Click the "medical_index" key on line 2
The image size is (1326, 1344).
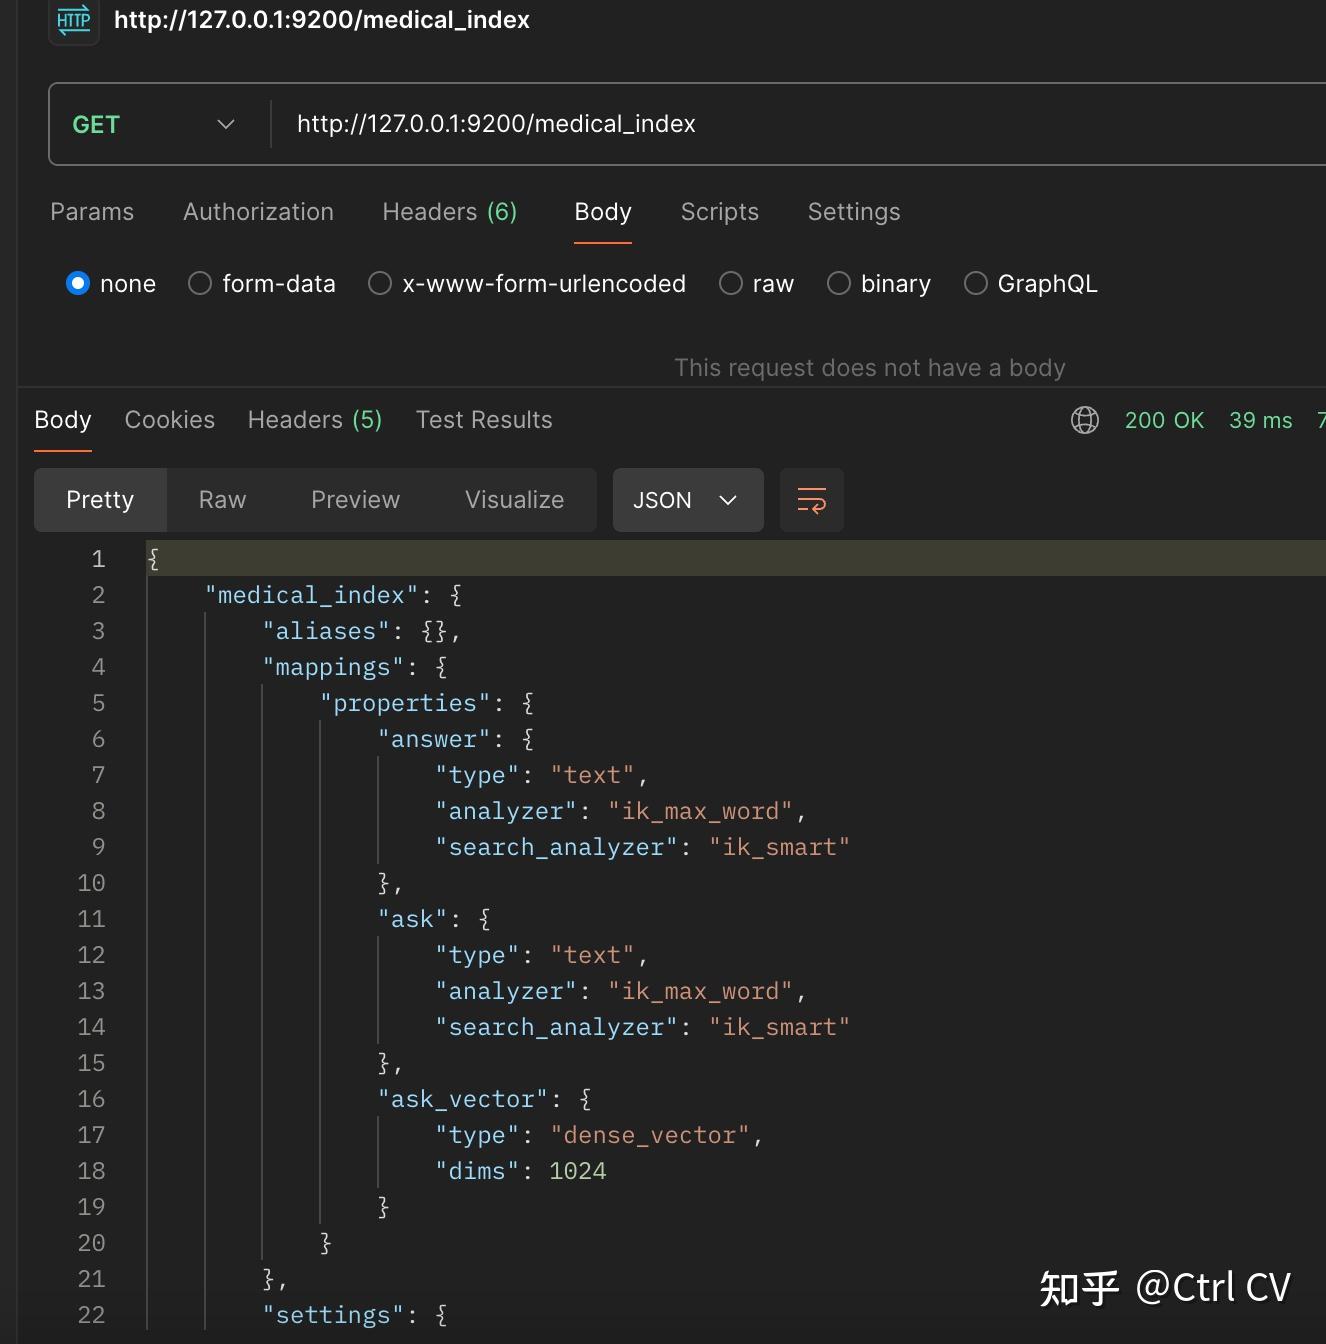point(311,595)
